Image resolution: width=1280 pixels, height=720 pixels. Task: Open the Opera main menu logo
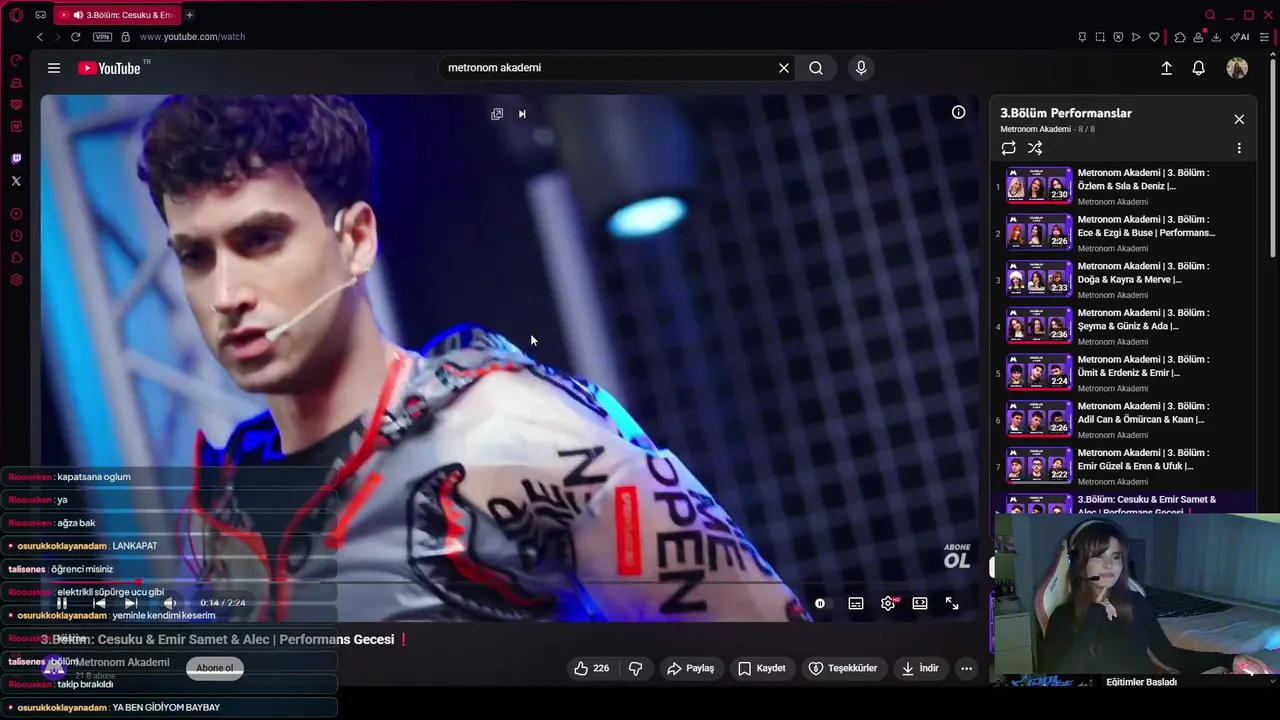16,15
